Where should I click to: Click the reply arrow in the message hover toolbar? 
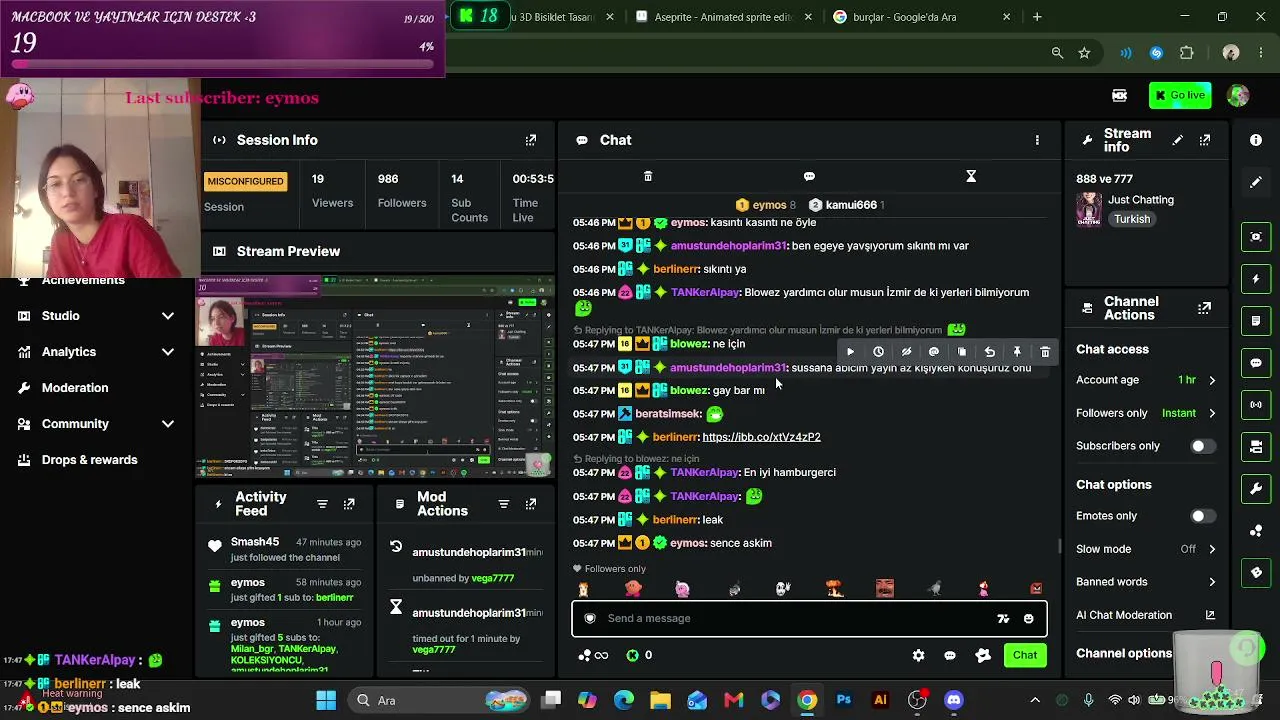point(990,352)
